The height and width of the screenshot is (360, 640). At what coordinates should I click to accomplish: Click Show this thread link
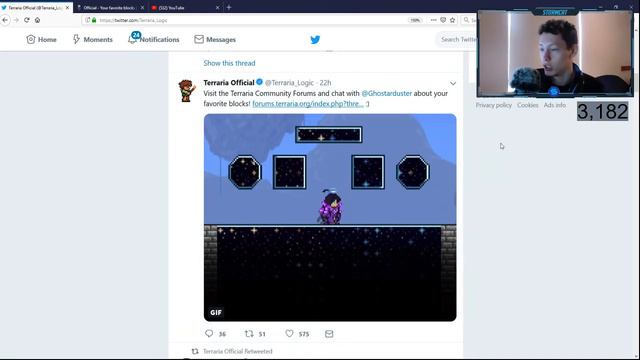pos(229,63)
